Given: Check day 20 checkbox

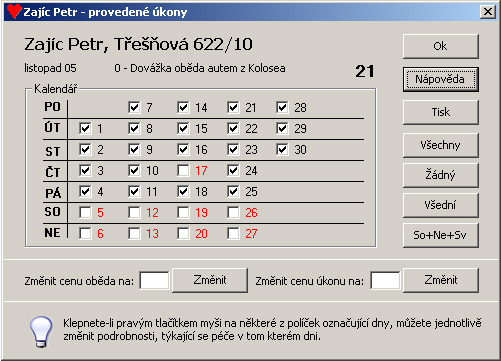Looking at the screenshot, I should [183, 233].
